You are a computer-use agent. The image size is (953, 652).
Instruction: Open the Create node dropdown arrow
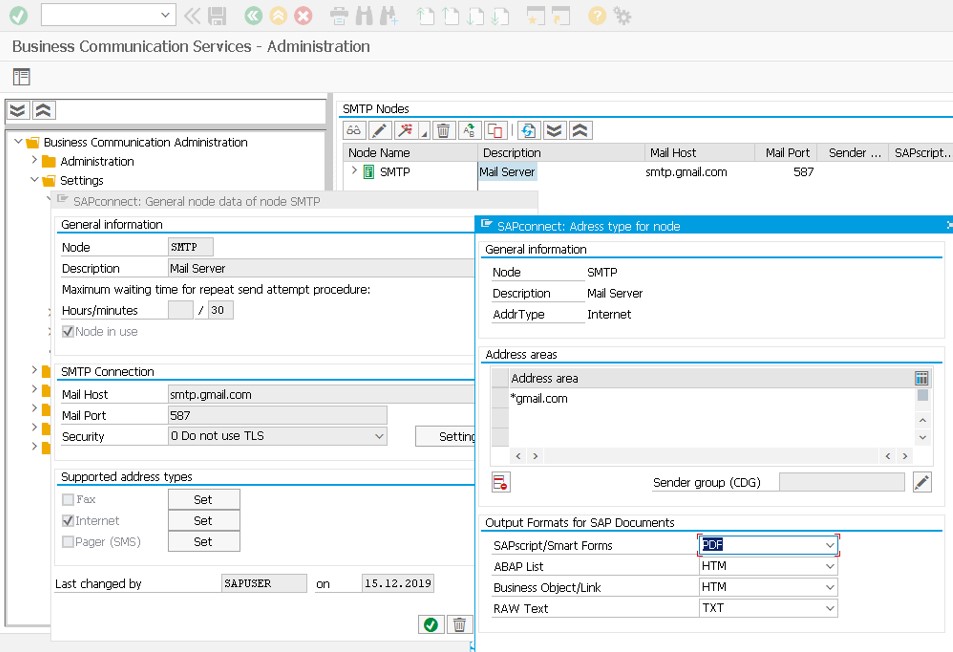pyautogui.click(x=424, y=133)
